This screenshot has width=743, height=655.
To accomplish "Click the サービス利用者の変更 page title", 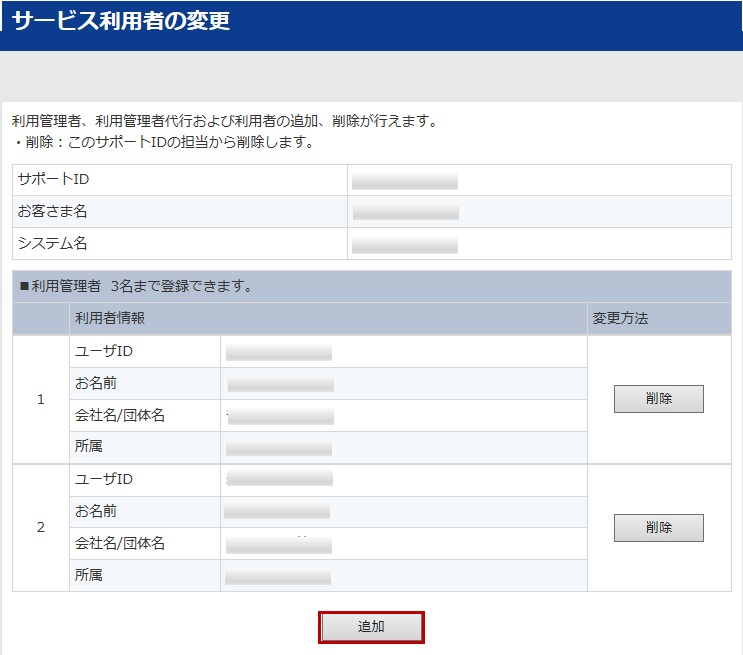I will click(121, 21).
